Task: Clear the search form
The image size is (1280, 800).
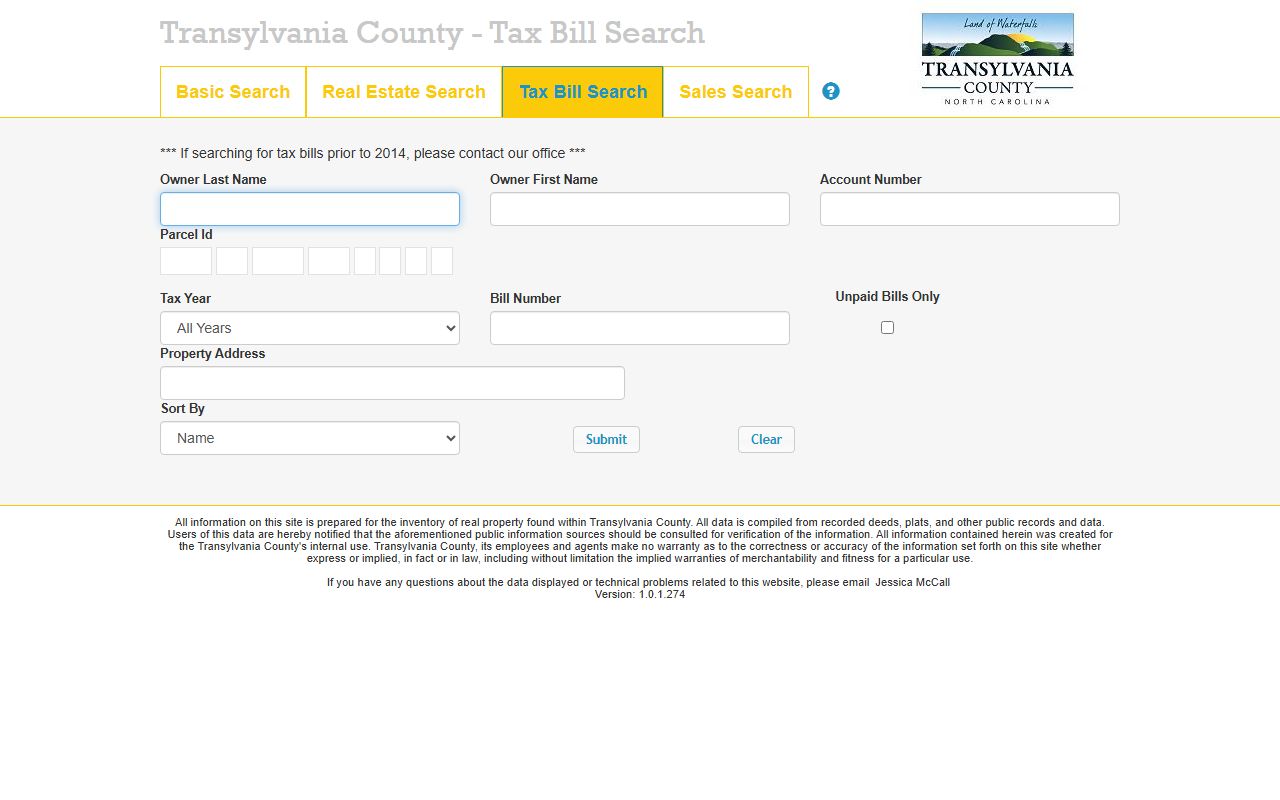Action: click(766, 439)
